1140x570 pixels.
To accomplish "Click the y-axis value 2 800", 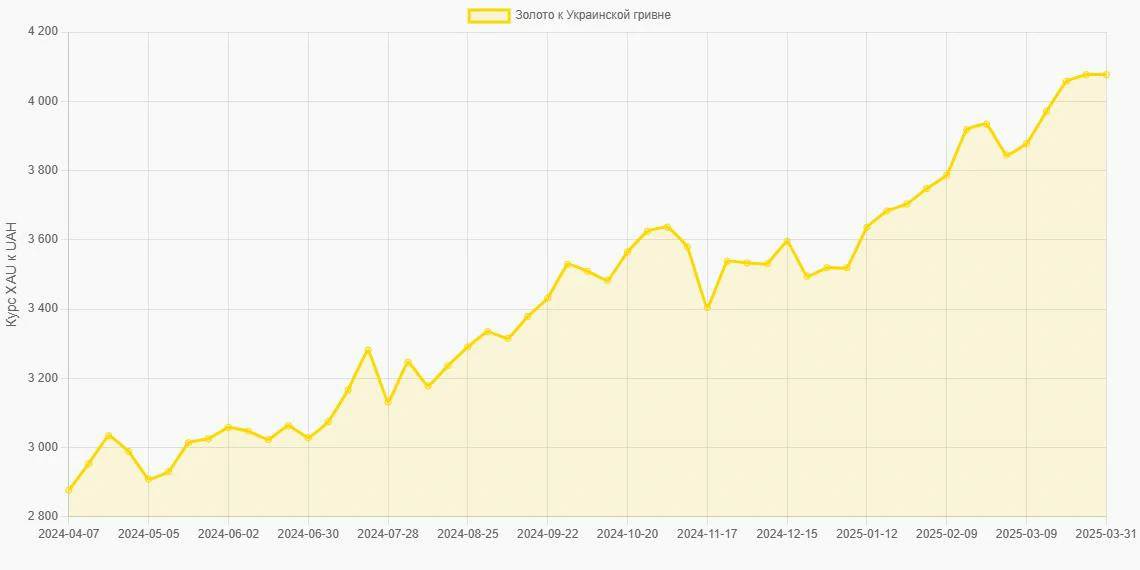I will 43,516.
